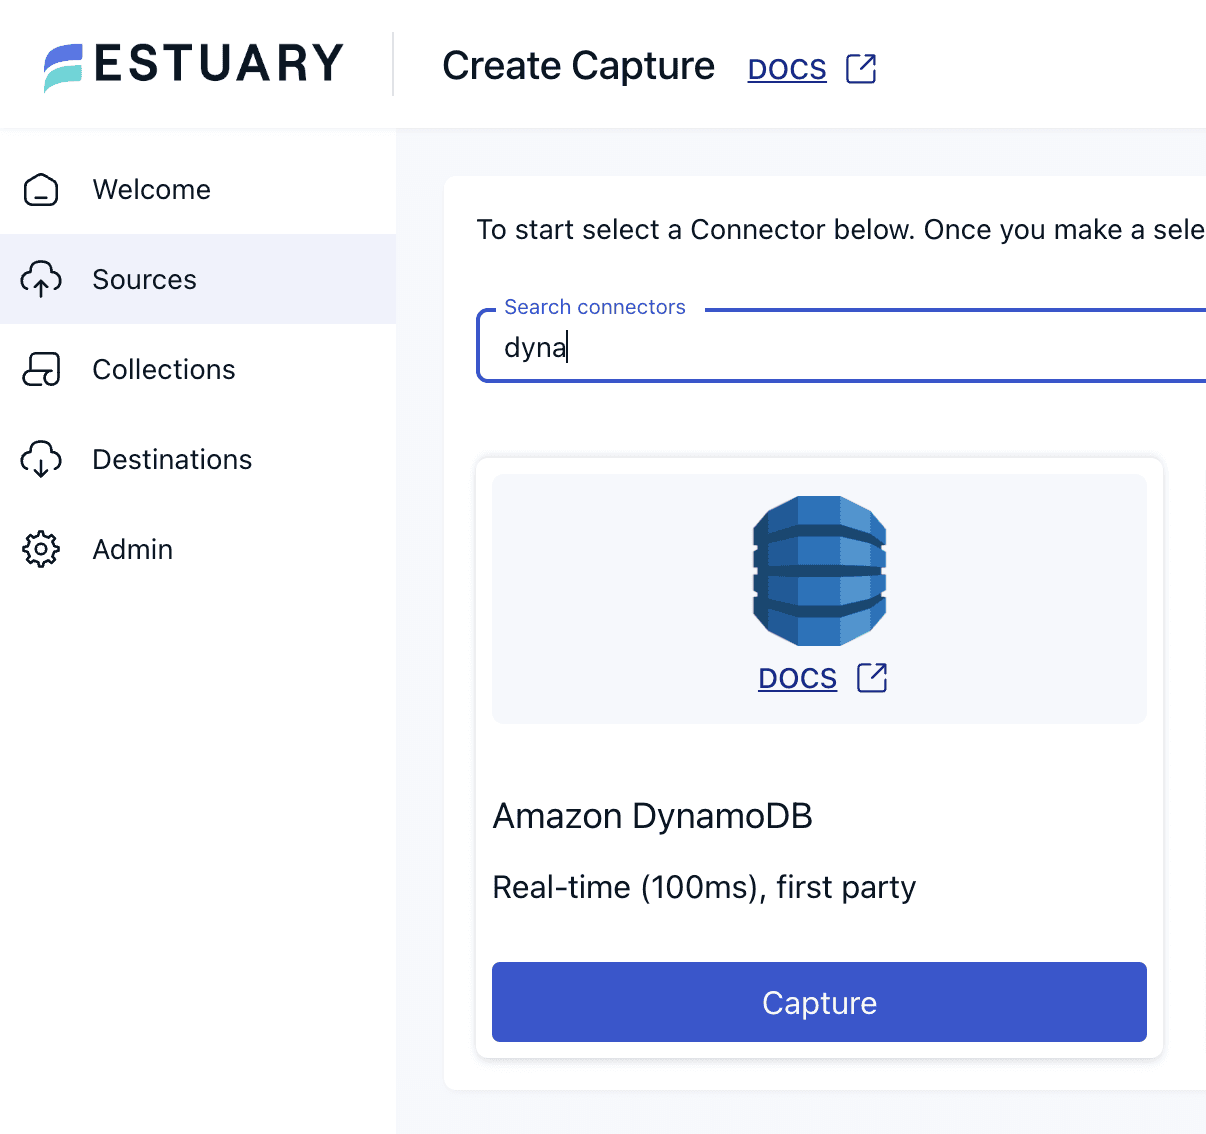Switch to the Collections section

(x=163, y=369)
